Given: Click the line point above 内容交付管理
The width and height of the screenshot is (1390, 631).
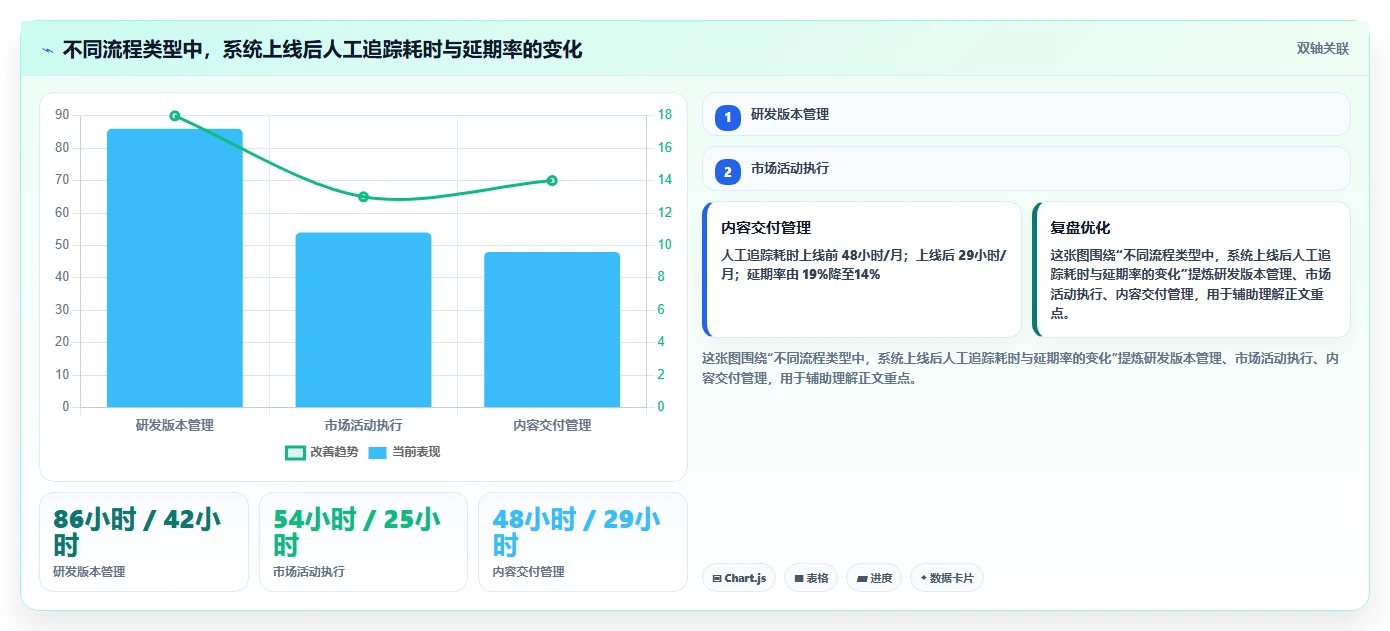Looking at the screenshot, I should (x=552, y=181).
